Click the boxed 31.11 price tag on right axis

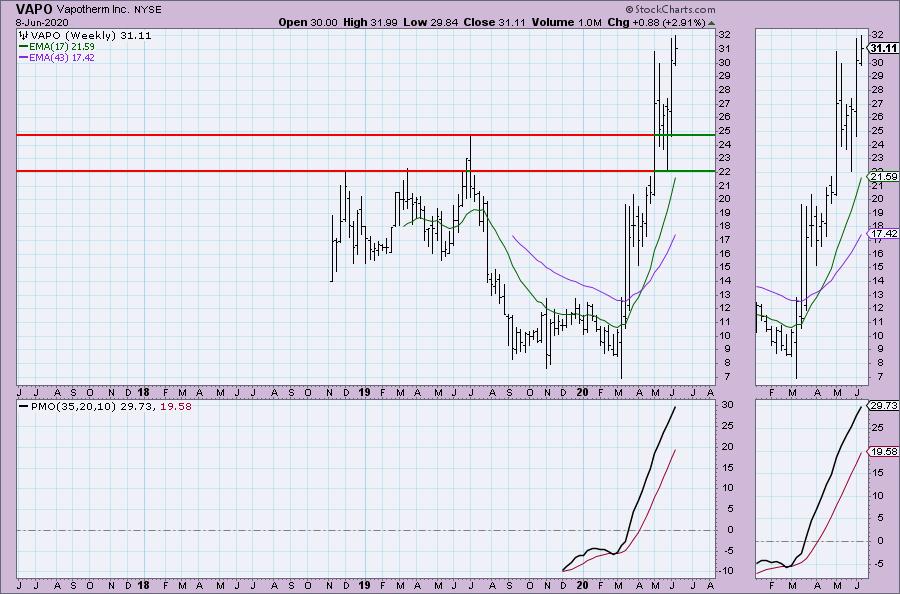pos(883,48)
